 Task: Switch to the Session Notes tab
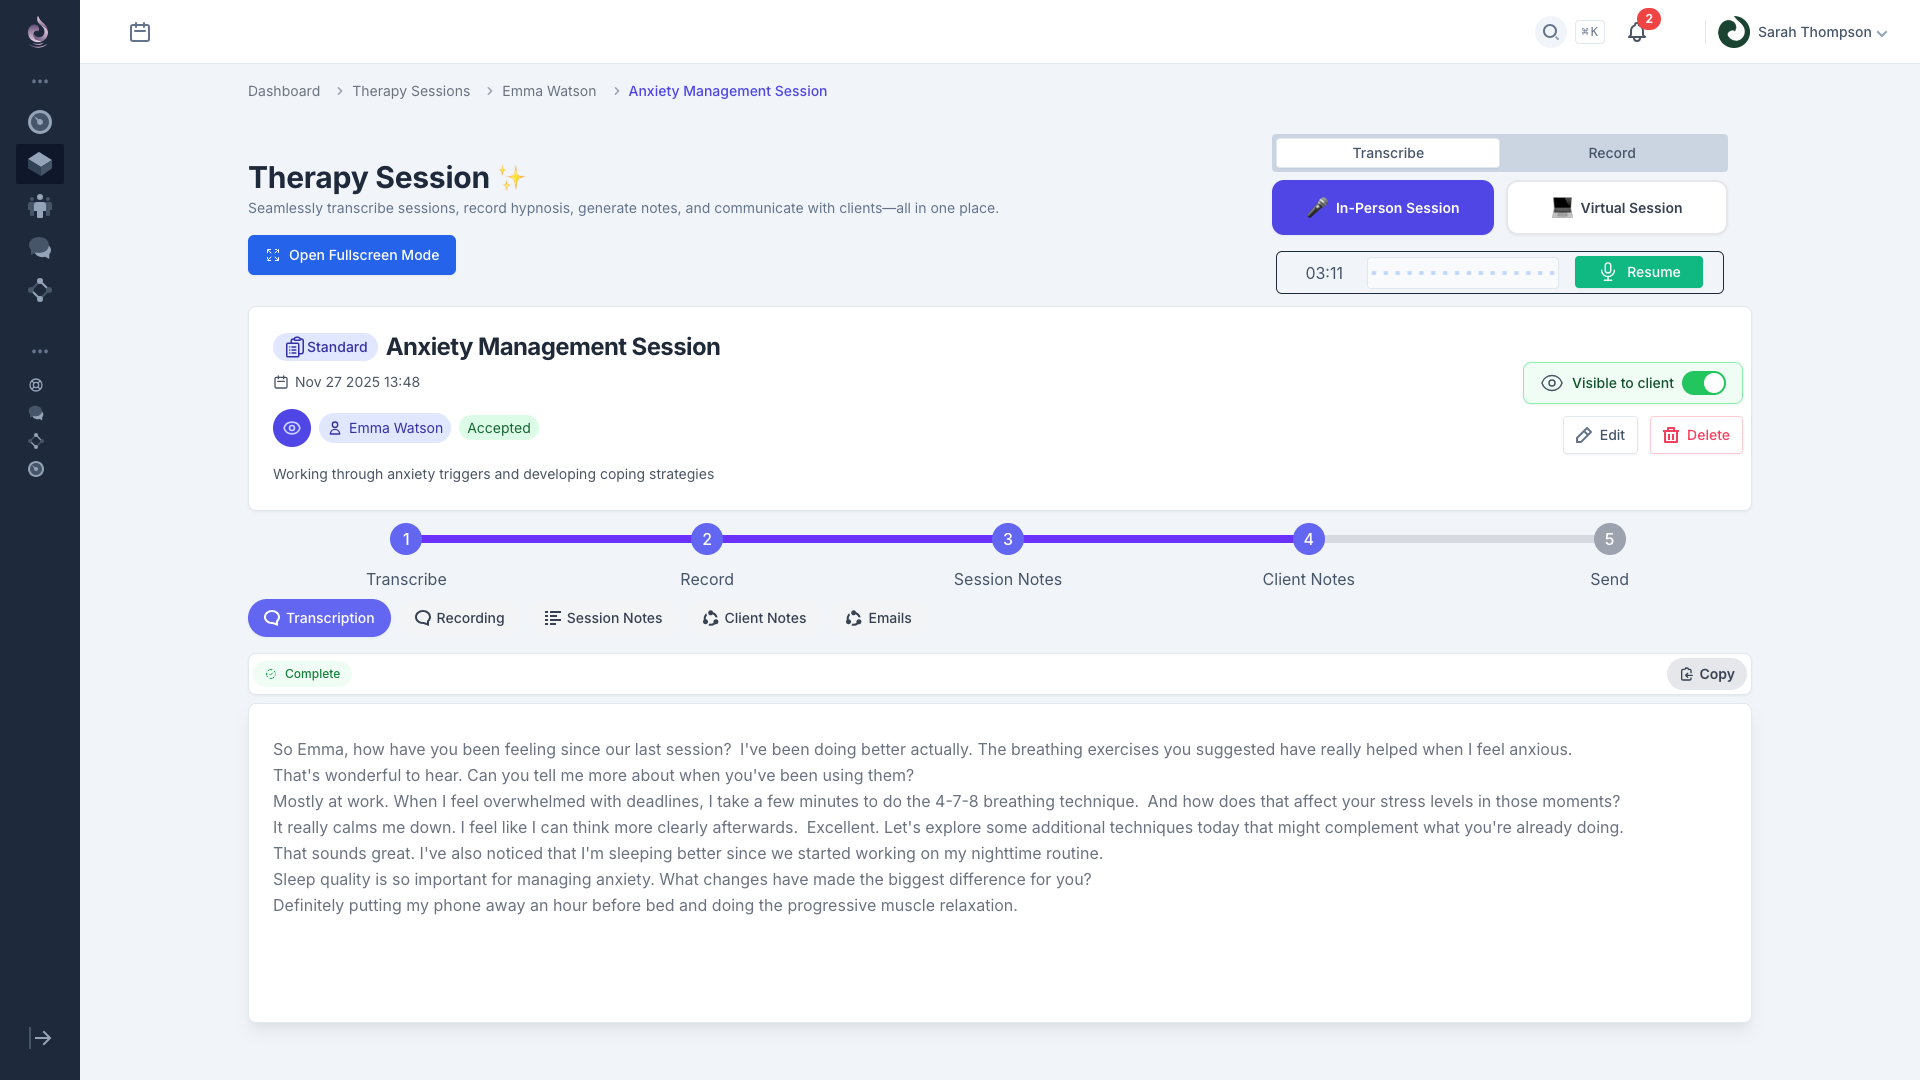(603, 618)
